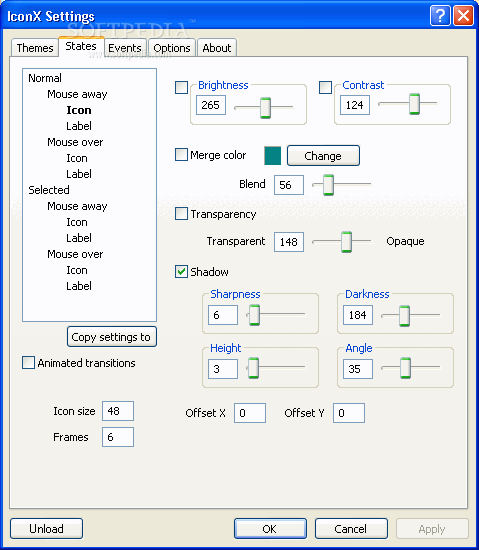
Task: Enable Animated transitions checkbox
Action: click(28, 362)
